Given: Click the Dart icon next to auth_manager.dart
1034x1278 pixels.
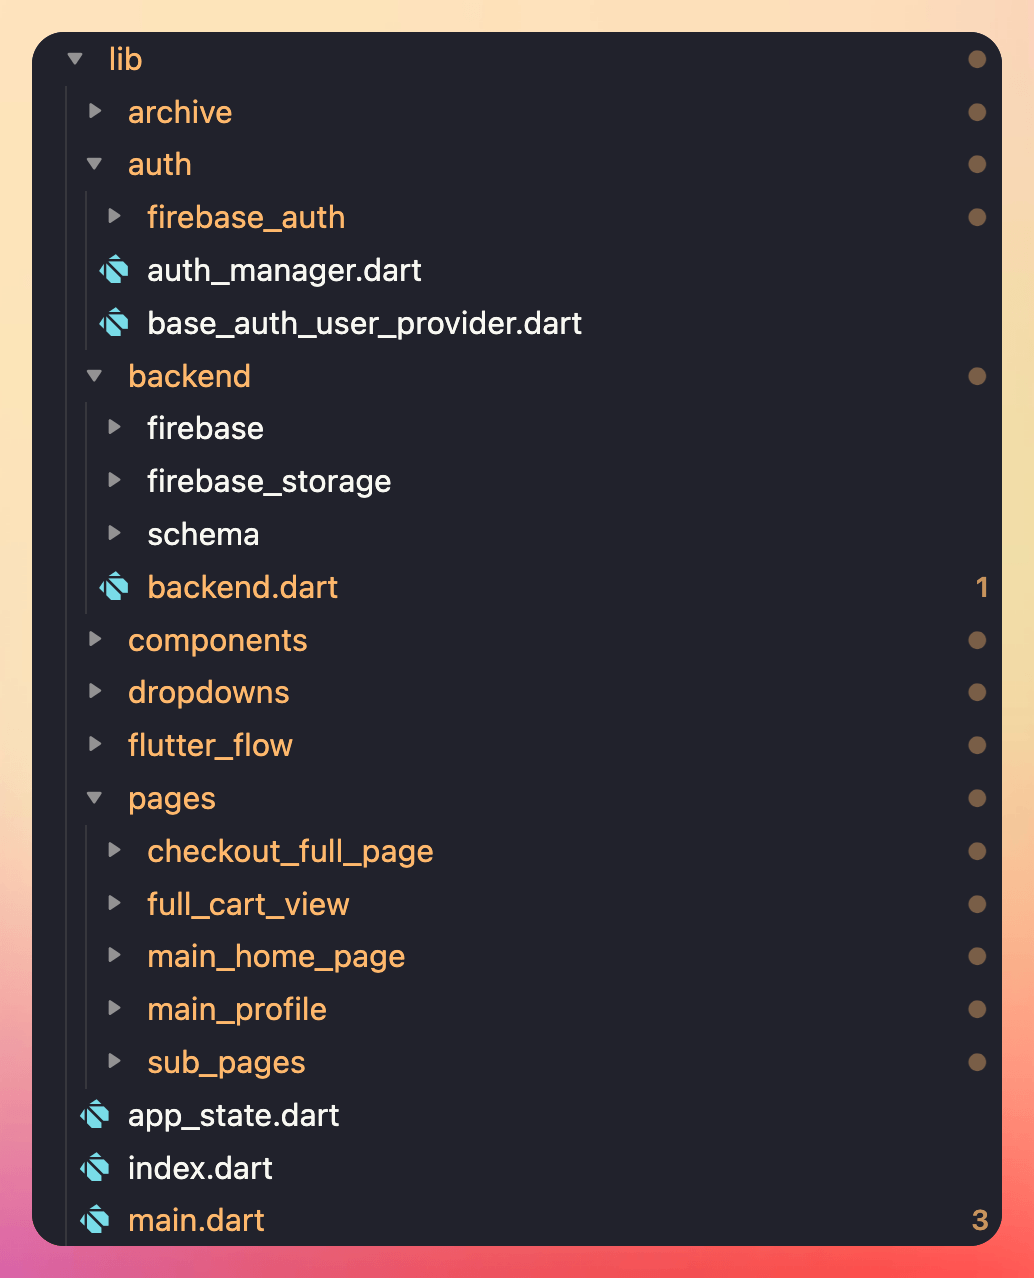Looking at the screenshot, I should [115, 270].
